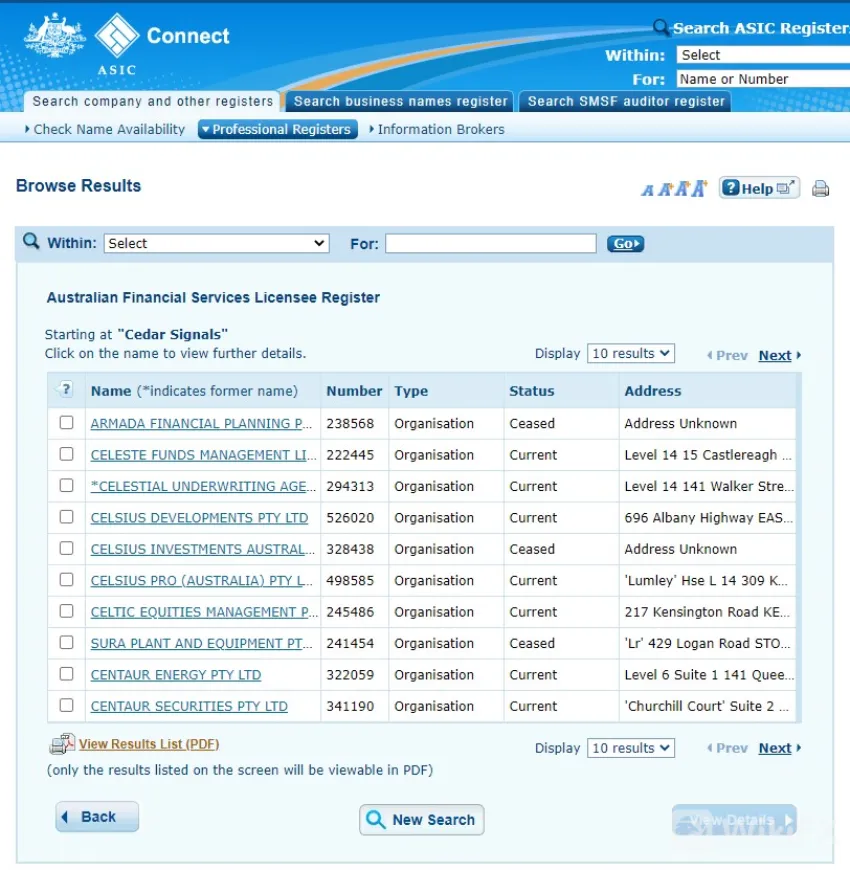Open CELSIUS DEVELOPMENTS PTY LTD link

[199, 518]
